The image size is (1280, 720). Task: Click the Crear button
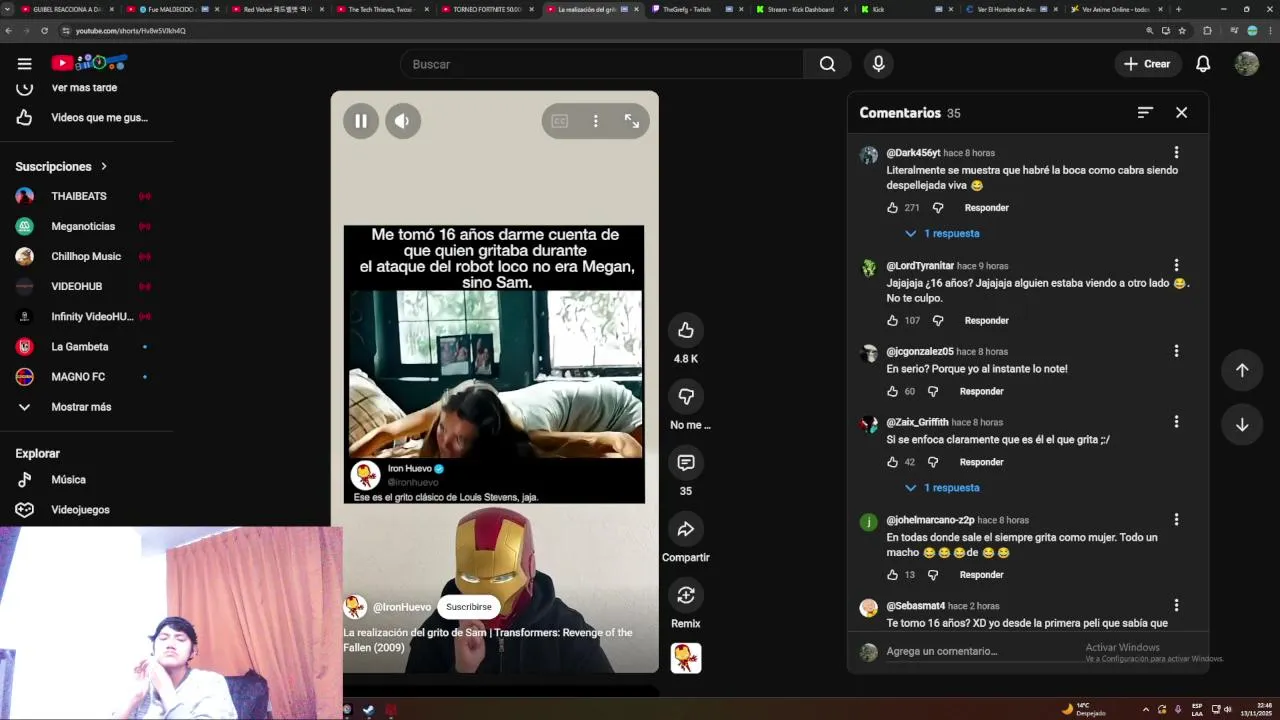click(1147, 64)
